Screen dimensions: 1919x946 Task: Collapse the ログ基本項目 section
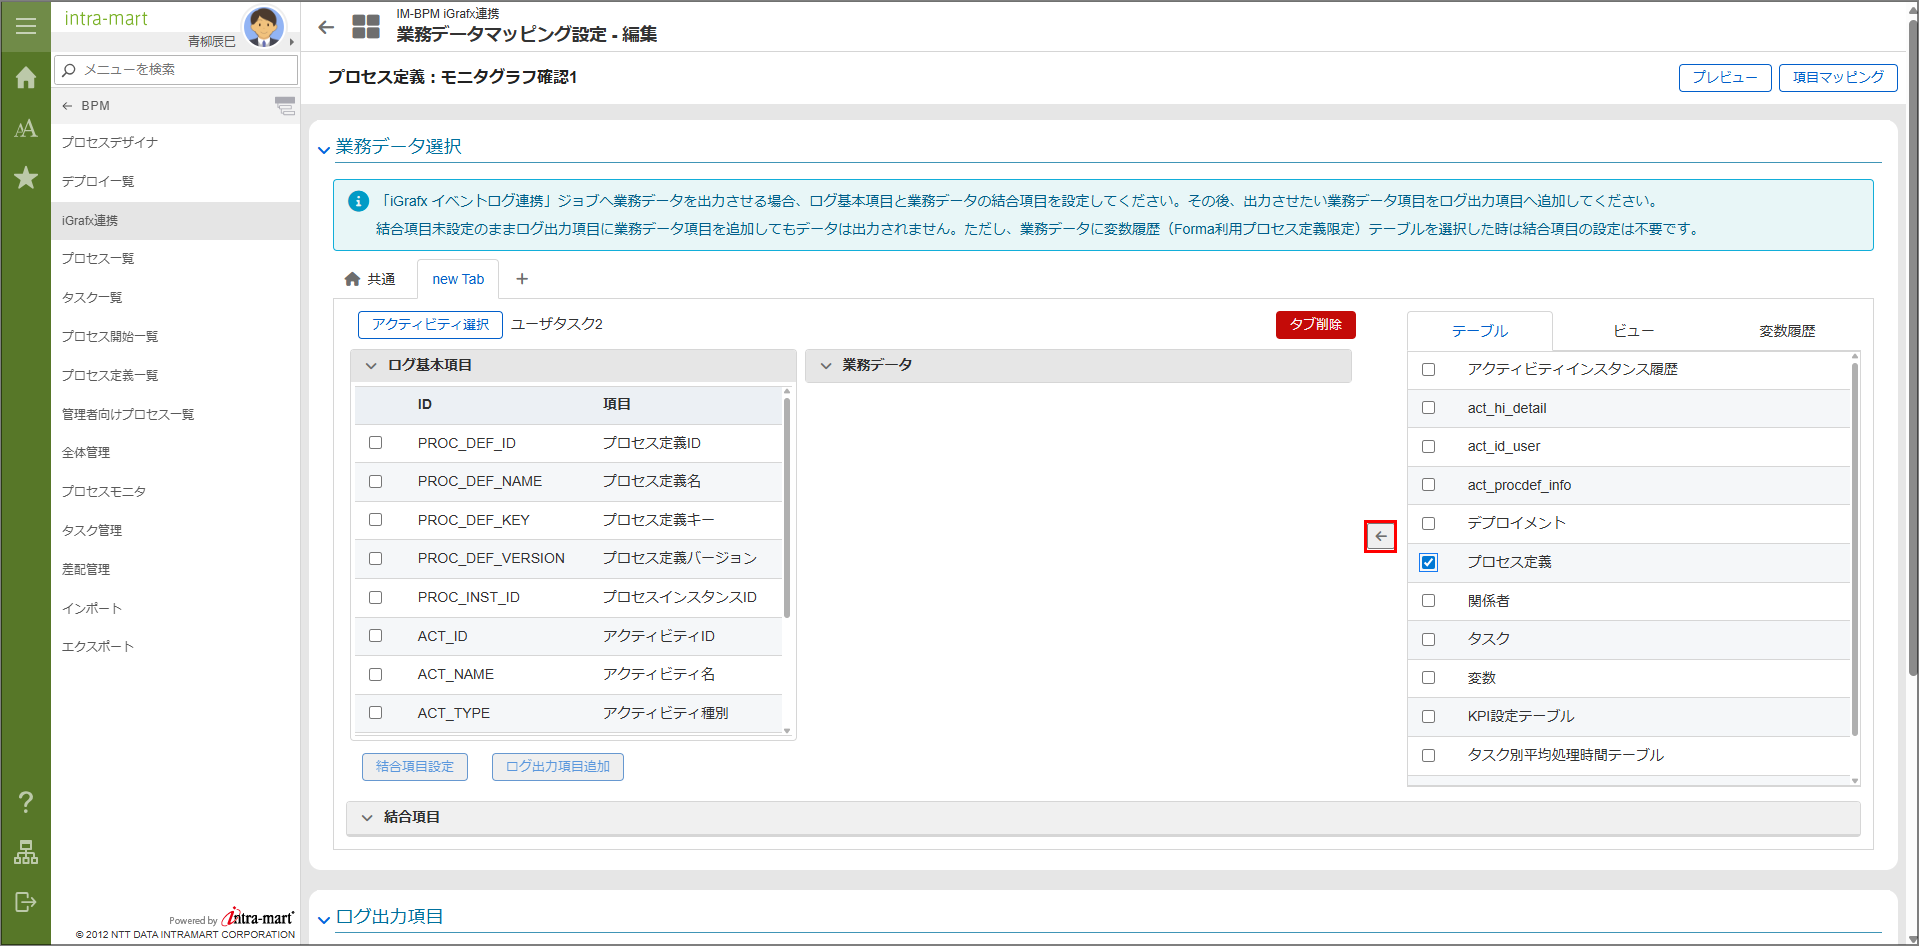coord(371,366)
